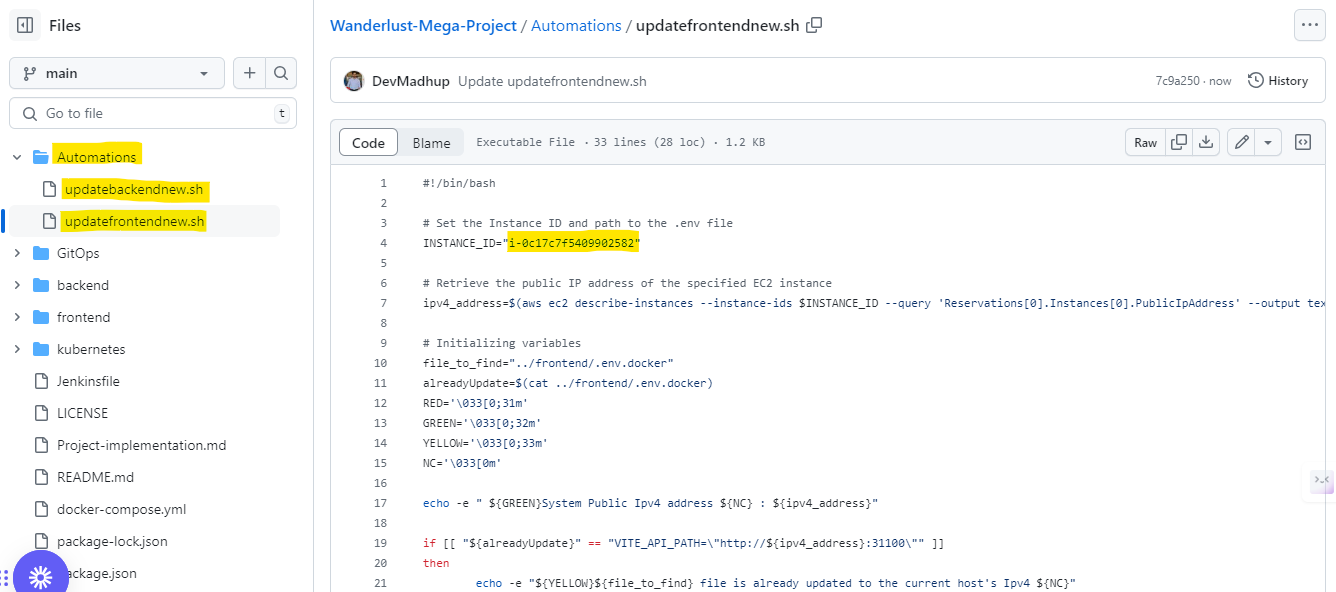This screenshot has width=1336, height=592.
Task: Add a file with the plus icon
Action: click(249, 73)
